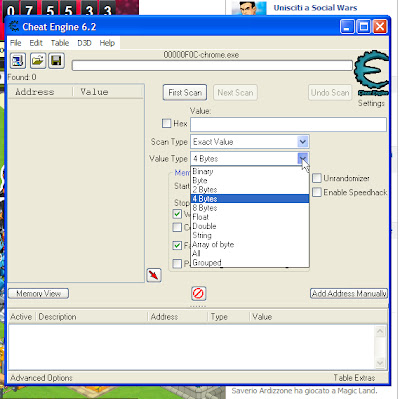
Task: Choose highlighted 4 Bytes option
Action: [x=250, y=199]
